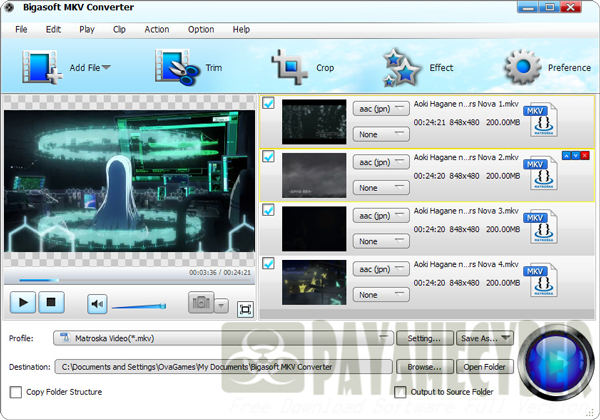Click the Matroska profile file icon
600x420 pixels.
click(x=65, y=338)
